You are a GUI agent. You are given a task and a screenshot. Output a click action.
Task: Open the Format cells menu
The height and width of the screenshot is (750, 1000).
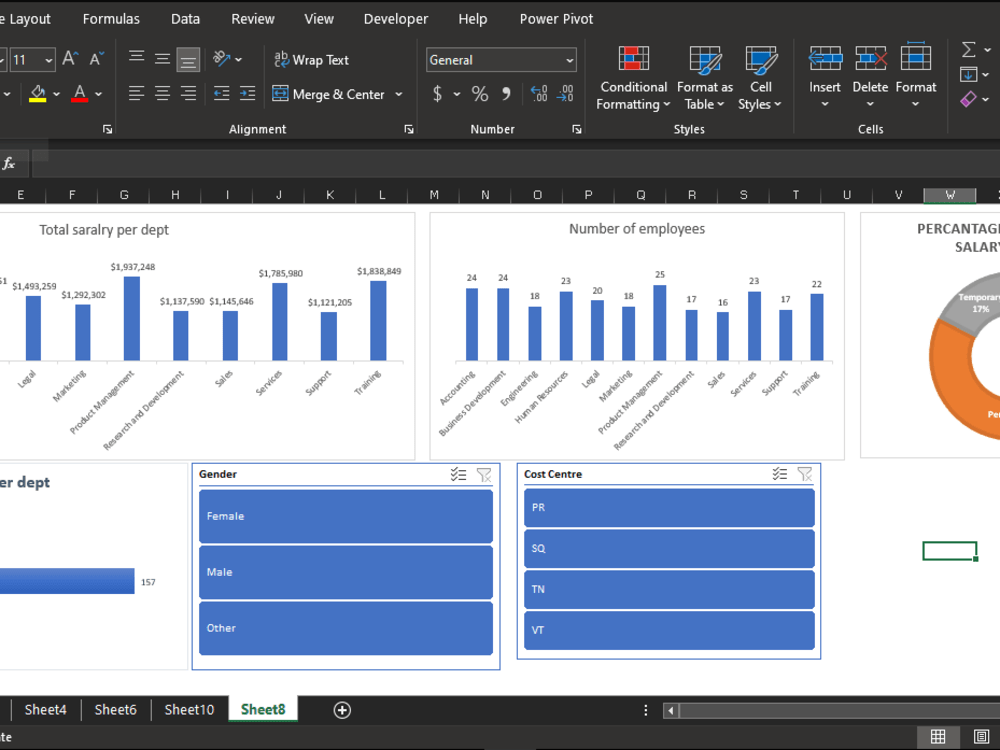916,77
